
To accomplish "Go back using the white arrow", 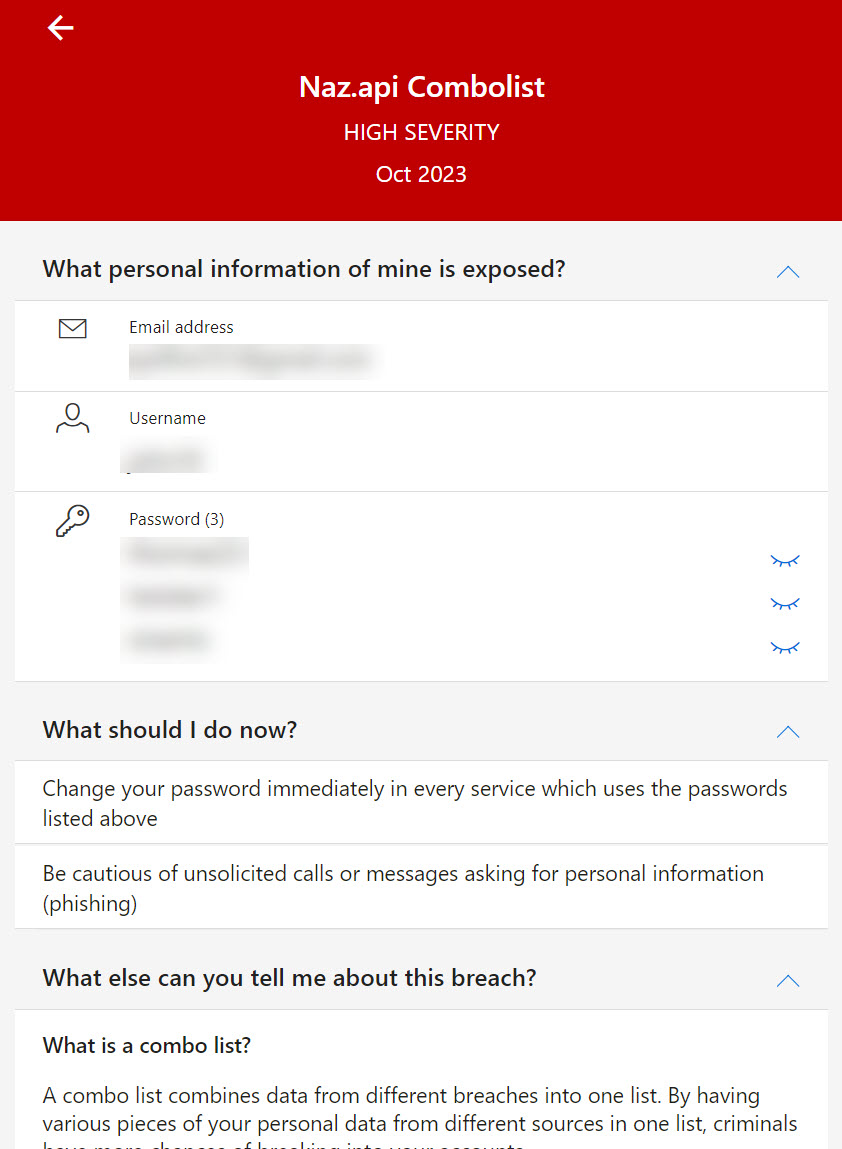I will tap(61, 29).
